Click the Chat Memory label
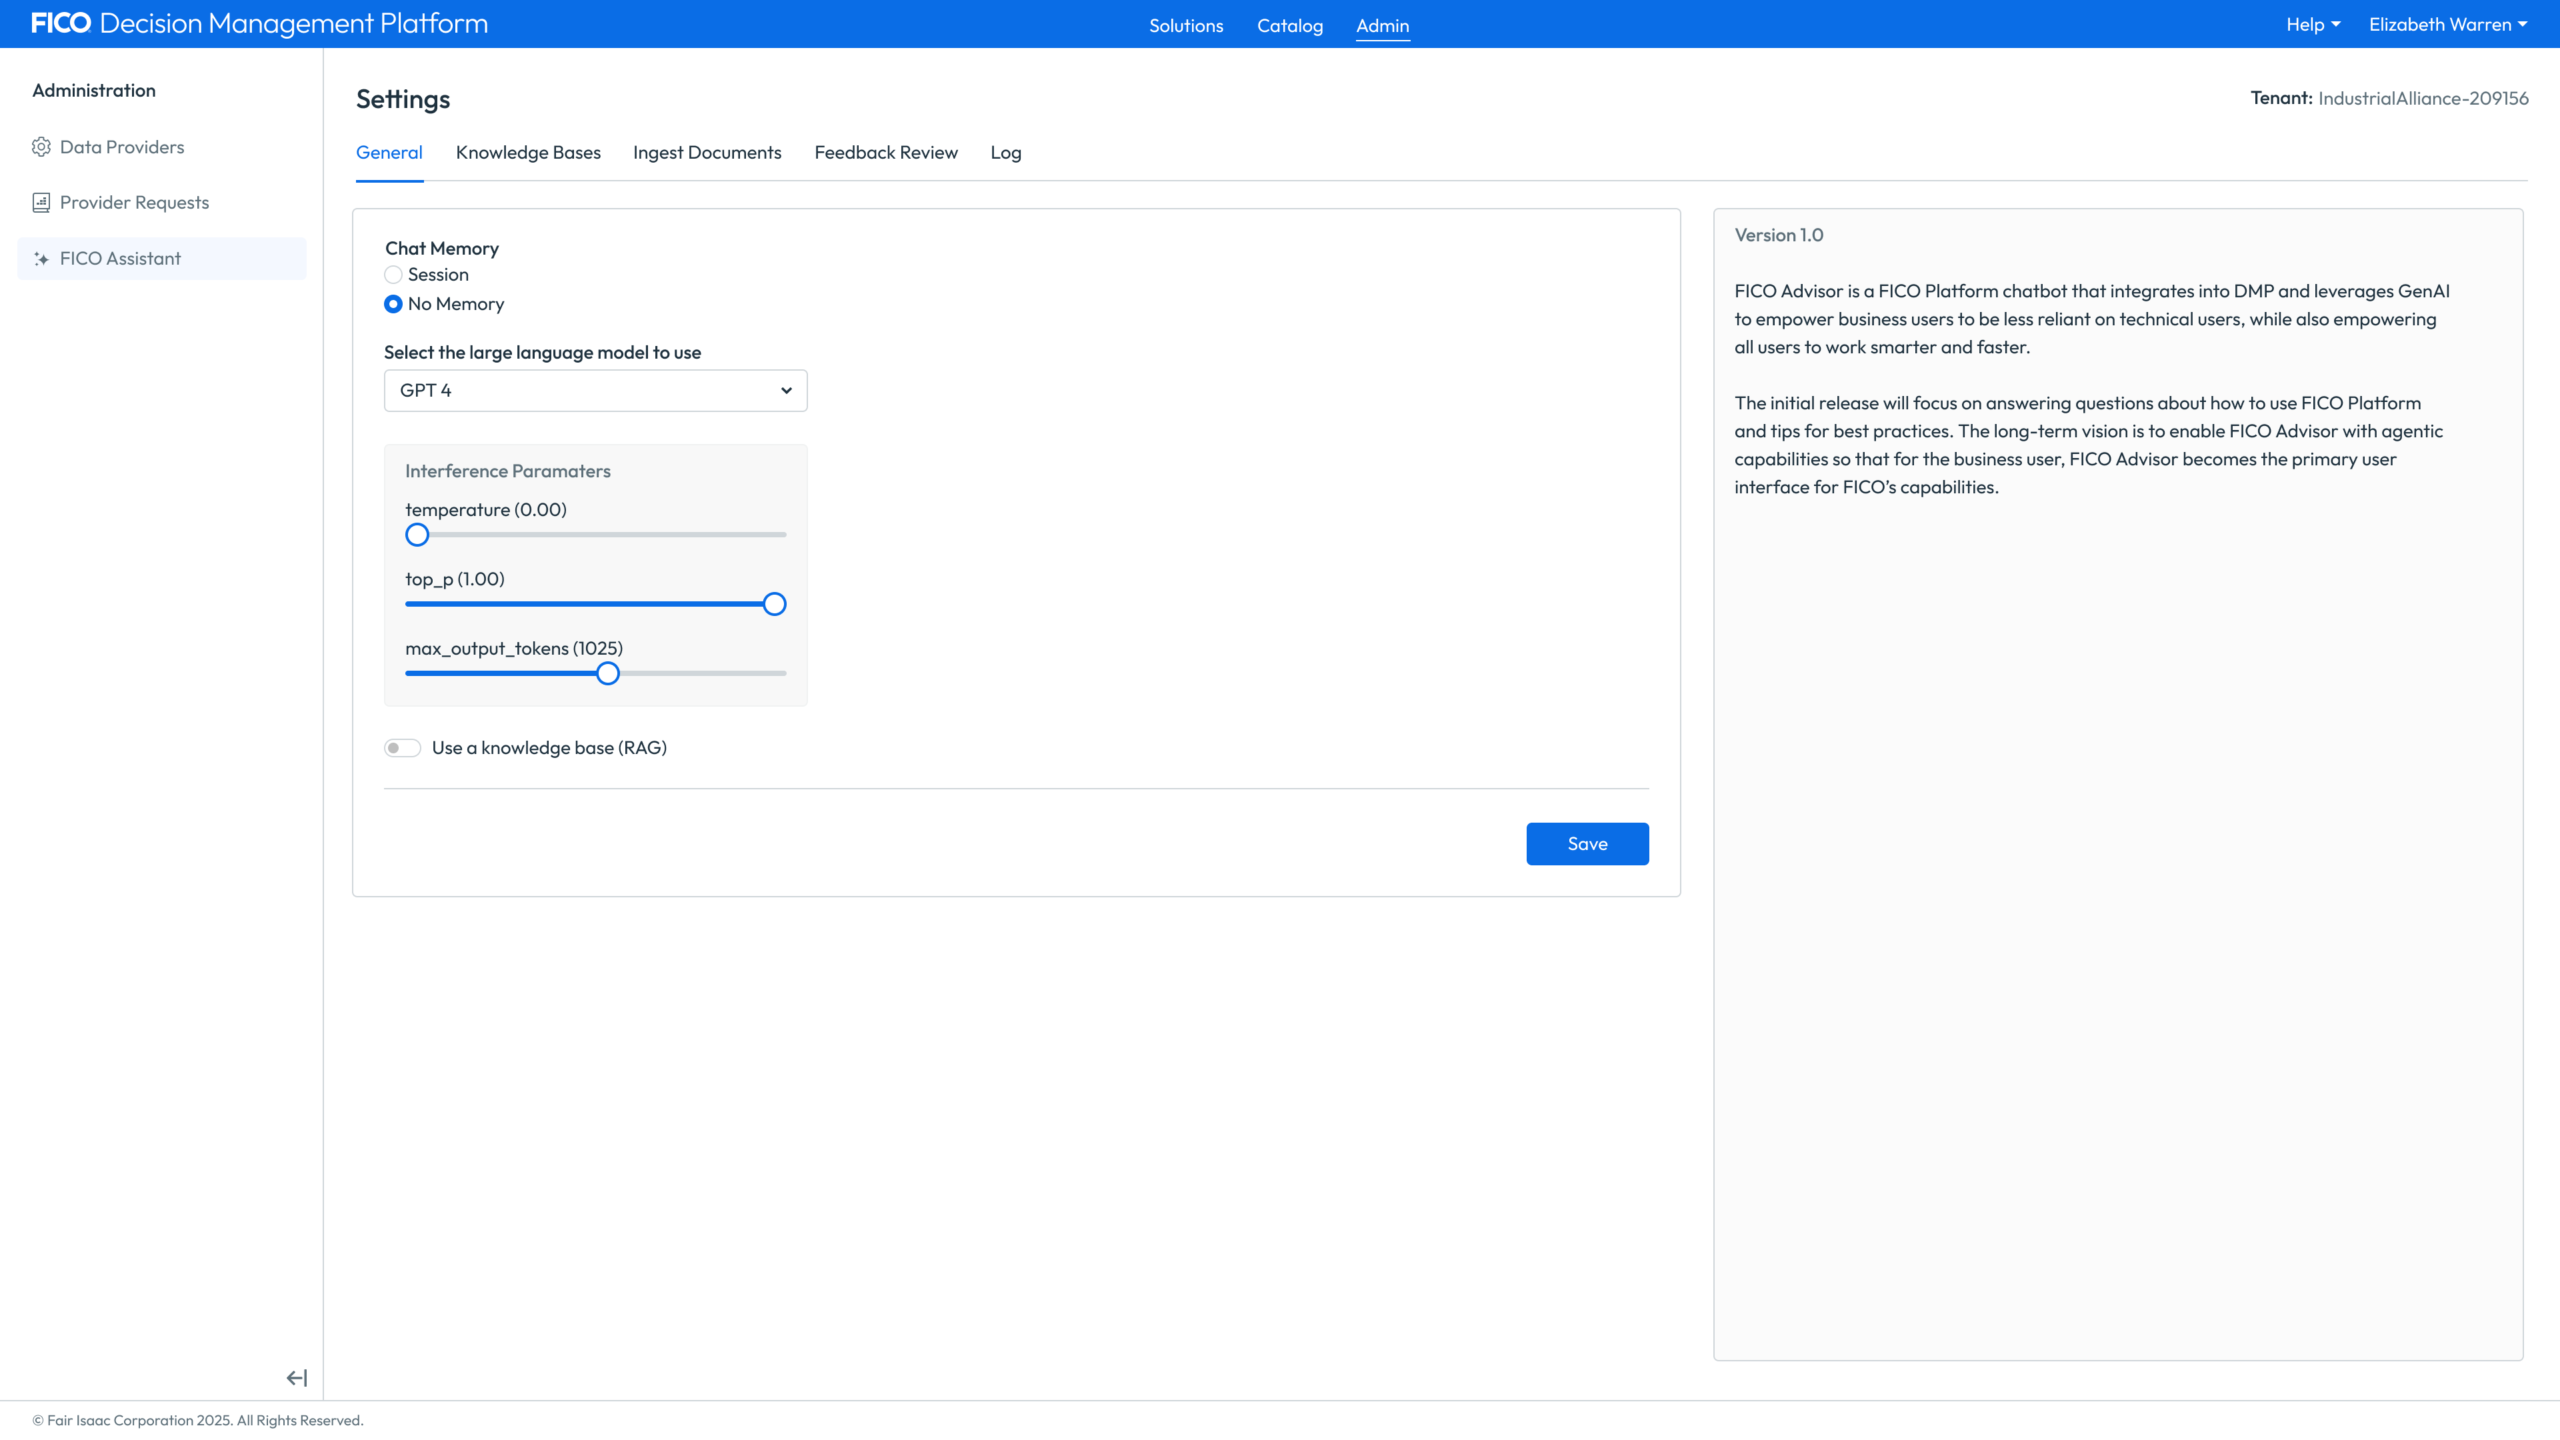Viewport: 2560px width, 1440px height. point(441,248)
